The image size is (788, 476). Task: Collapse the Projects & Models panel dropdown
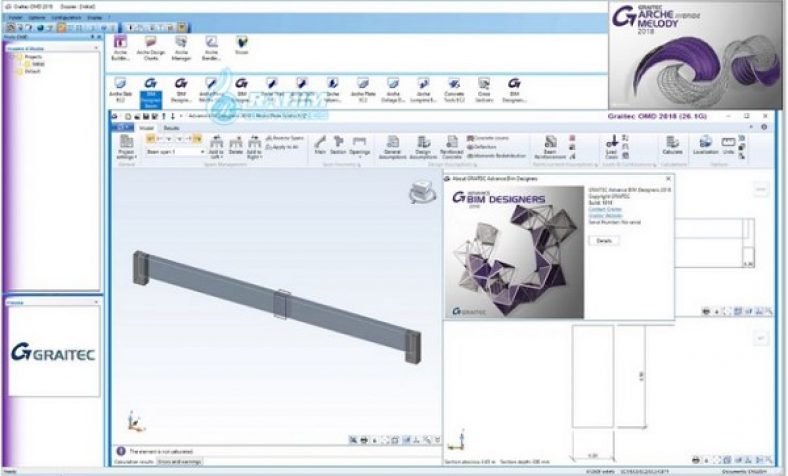point(96,48)
